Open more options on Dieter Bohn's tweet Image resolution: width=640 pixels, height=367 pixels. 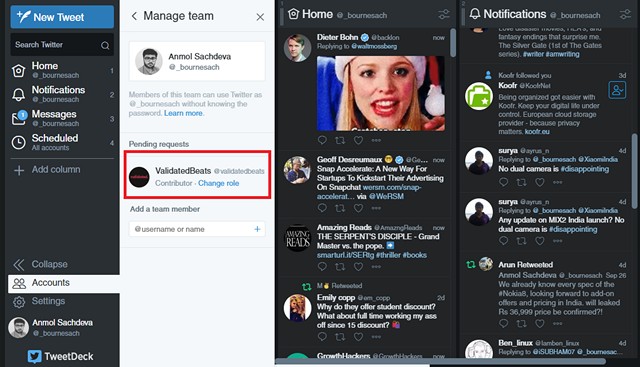point(376,140)
